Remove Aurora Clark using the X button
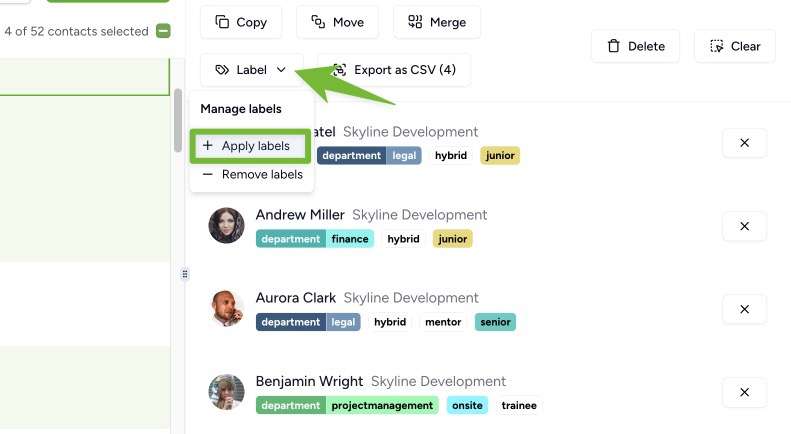Viewport: 791px width, 434px height. click(x=745, y=309)
